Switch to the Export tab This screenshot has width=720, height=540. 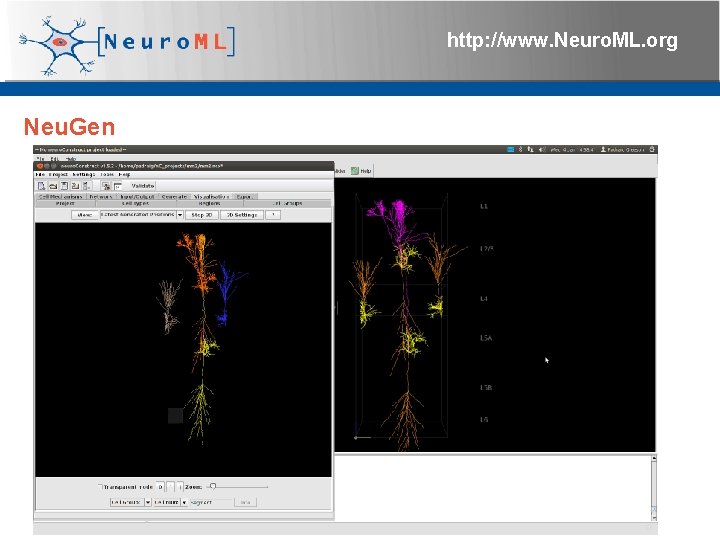click(x=244, y=197)
